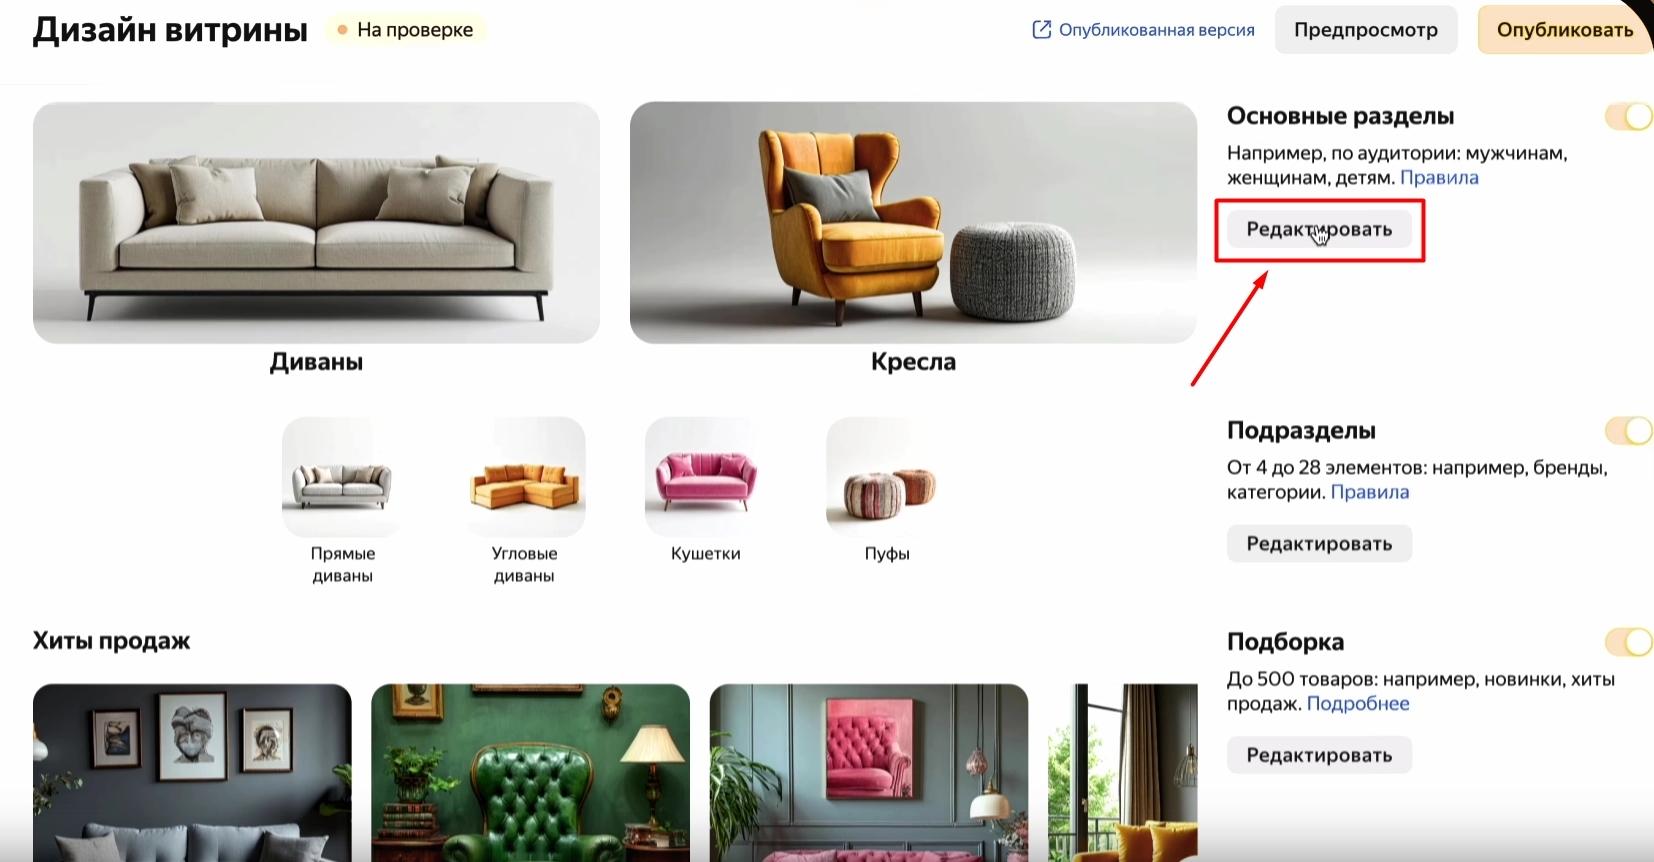Open the Правила link under Подразделы
The width and height of the screenshot is (1654, 862).
[x=1370, y=492]
